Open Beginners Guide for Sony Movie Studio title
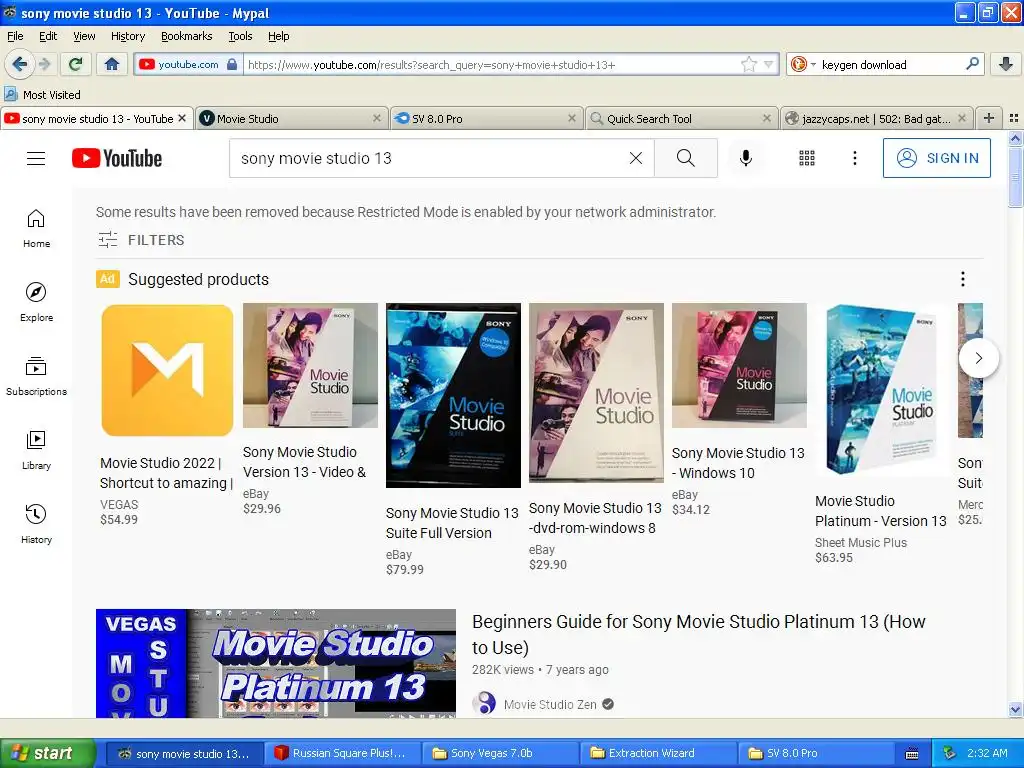Image resolution: width=1024 pixels, height=768 pixels. tap(699, 634)
